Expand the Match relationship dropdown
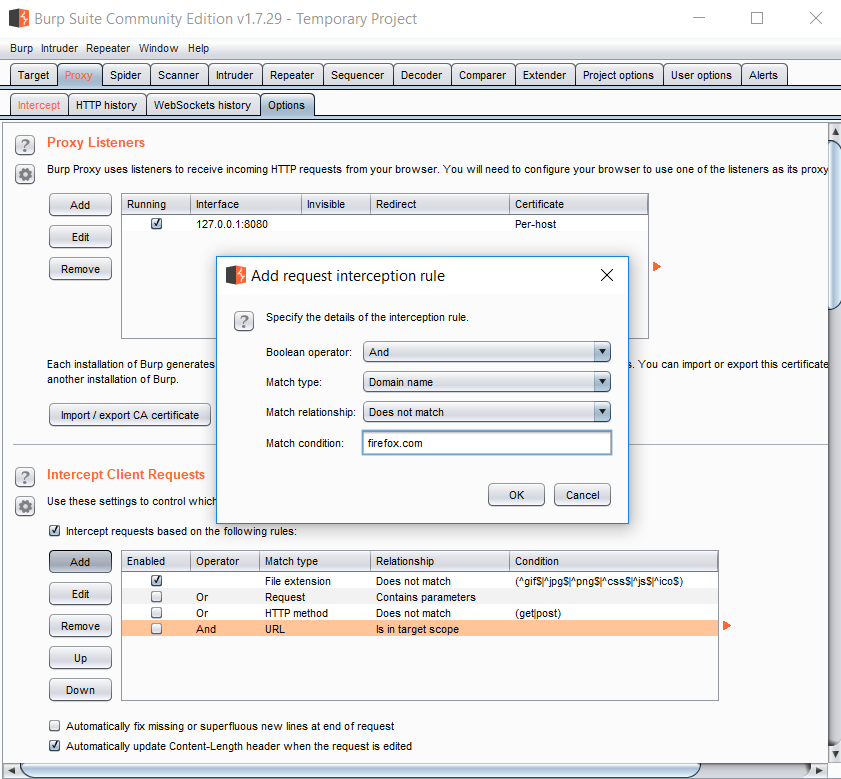 point(601,412)
